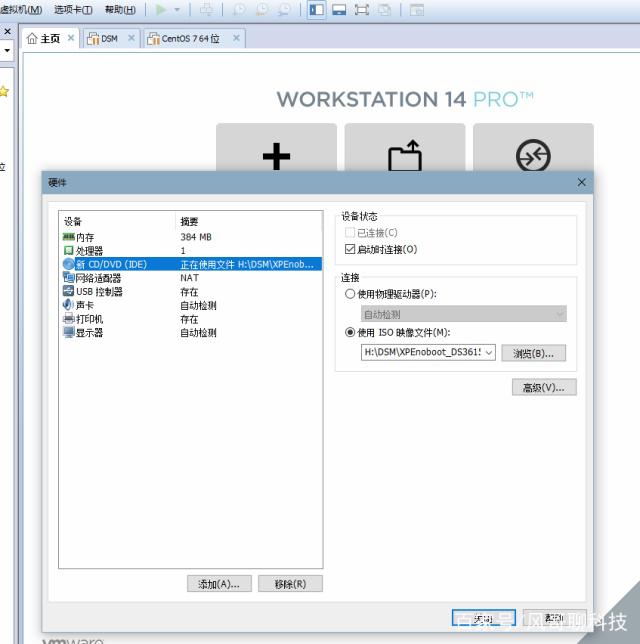Switch to the DSM tab
This screenshot has height=644, width=640.
point(108,38)
